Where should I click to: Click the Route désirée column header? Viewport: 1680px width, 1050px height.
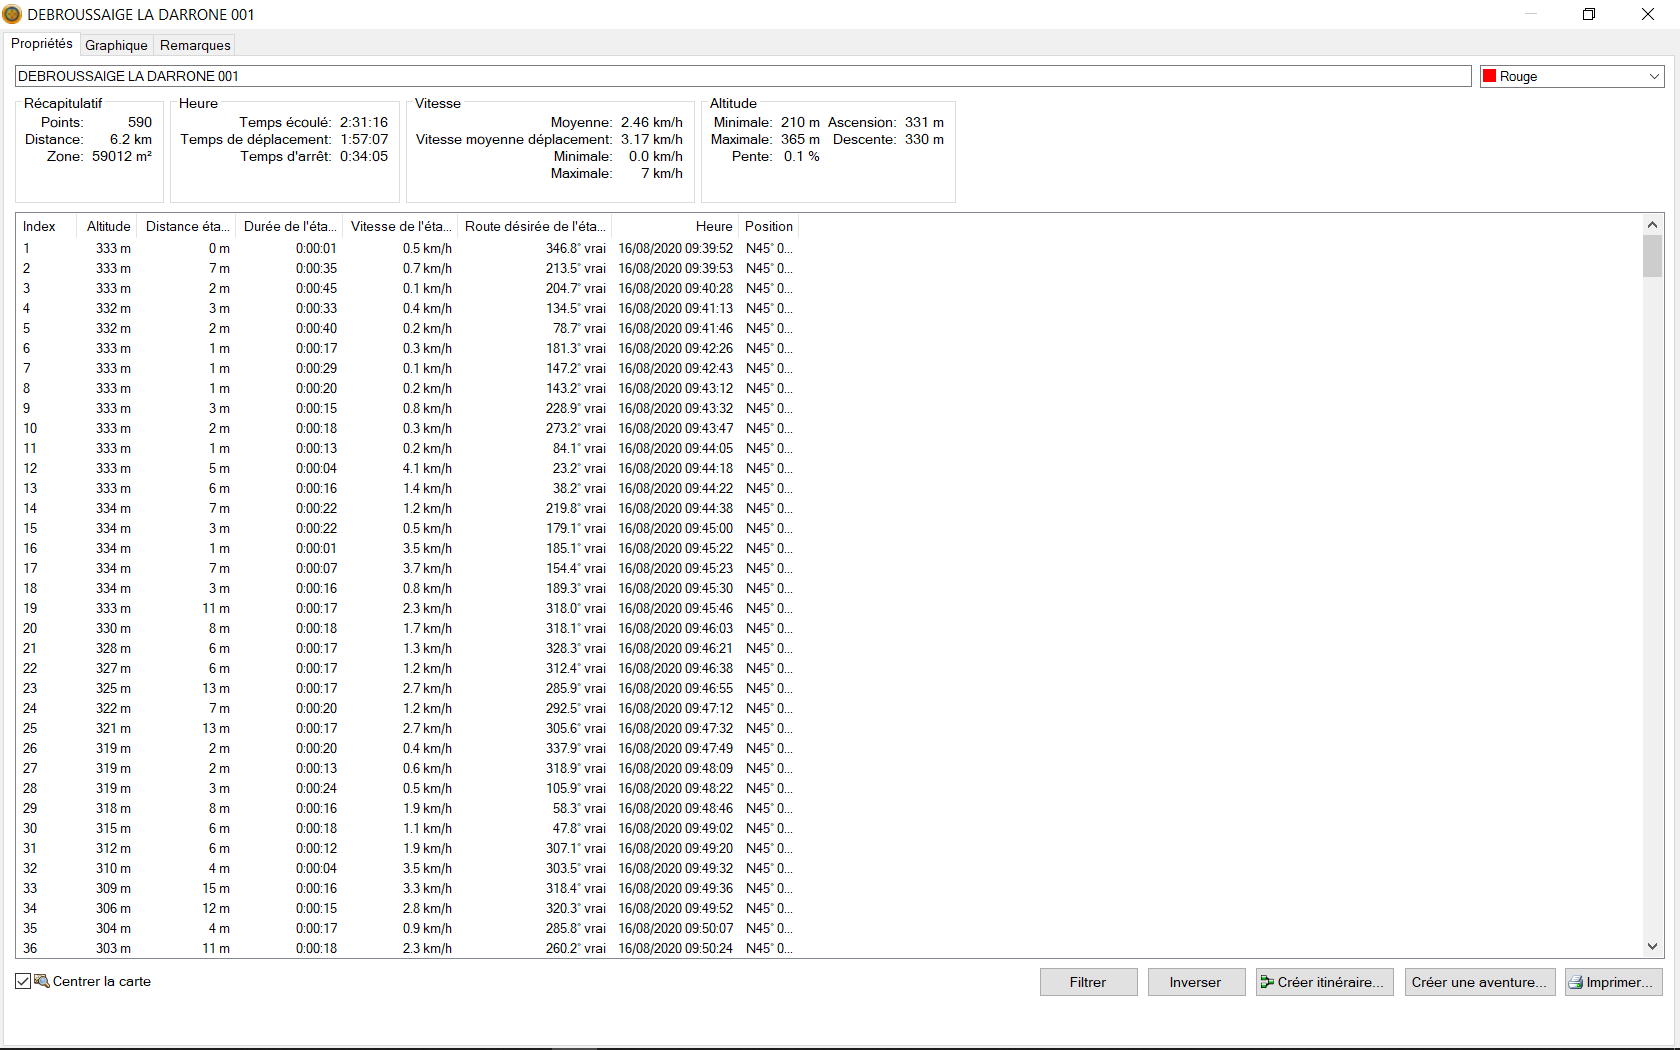click(x=535, y=226)
